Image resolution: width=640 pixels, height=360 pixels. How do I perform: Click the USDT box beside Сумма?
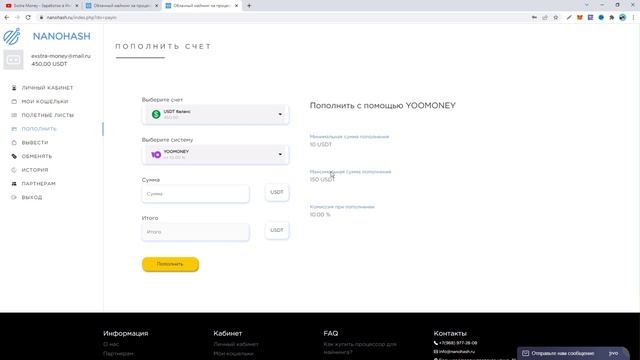[277, 192]
